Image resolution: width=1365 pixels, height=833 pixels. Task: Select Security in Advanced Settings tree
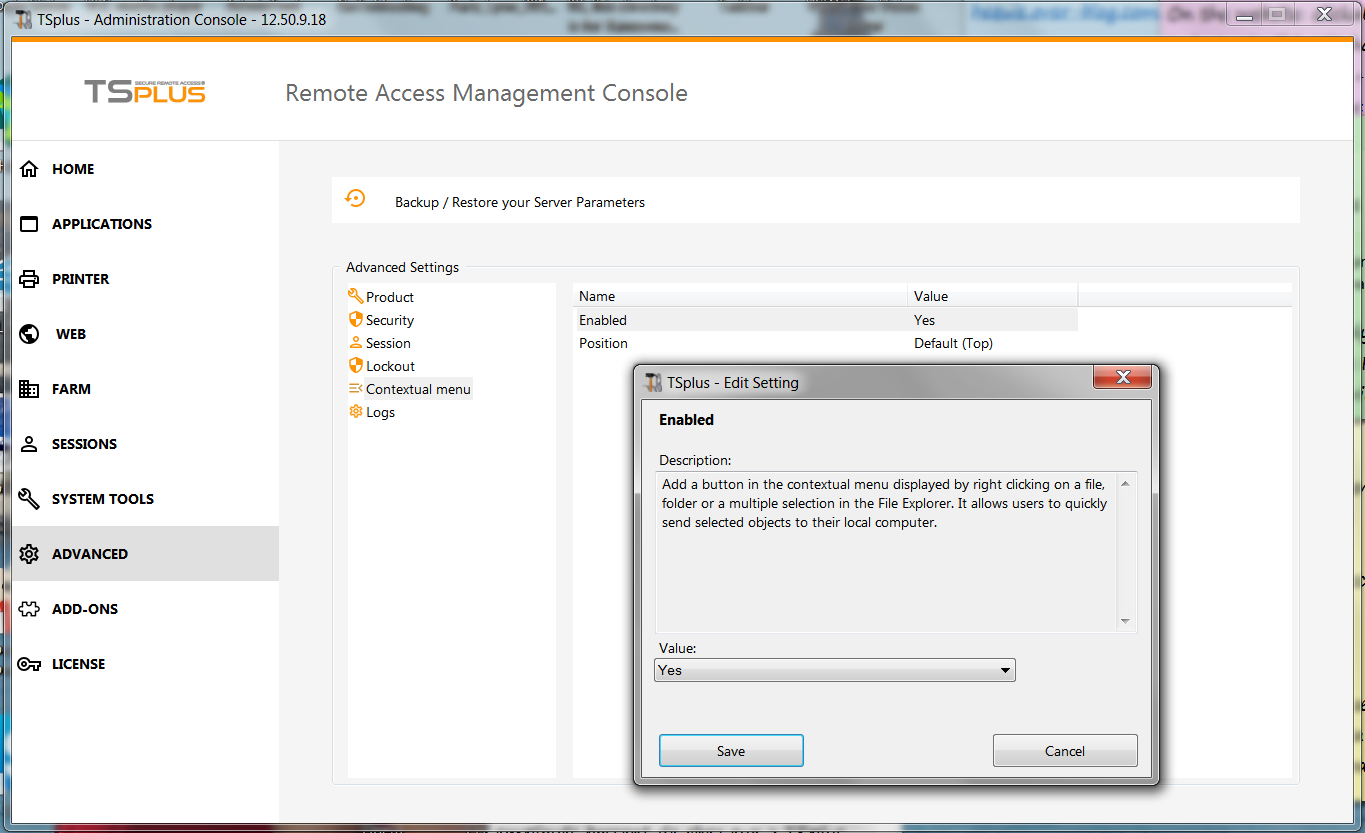click(389, 320)
